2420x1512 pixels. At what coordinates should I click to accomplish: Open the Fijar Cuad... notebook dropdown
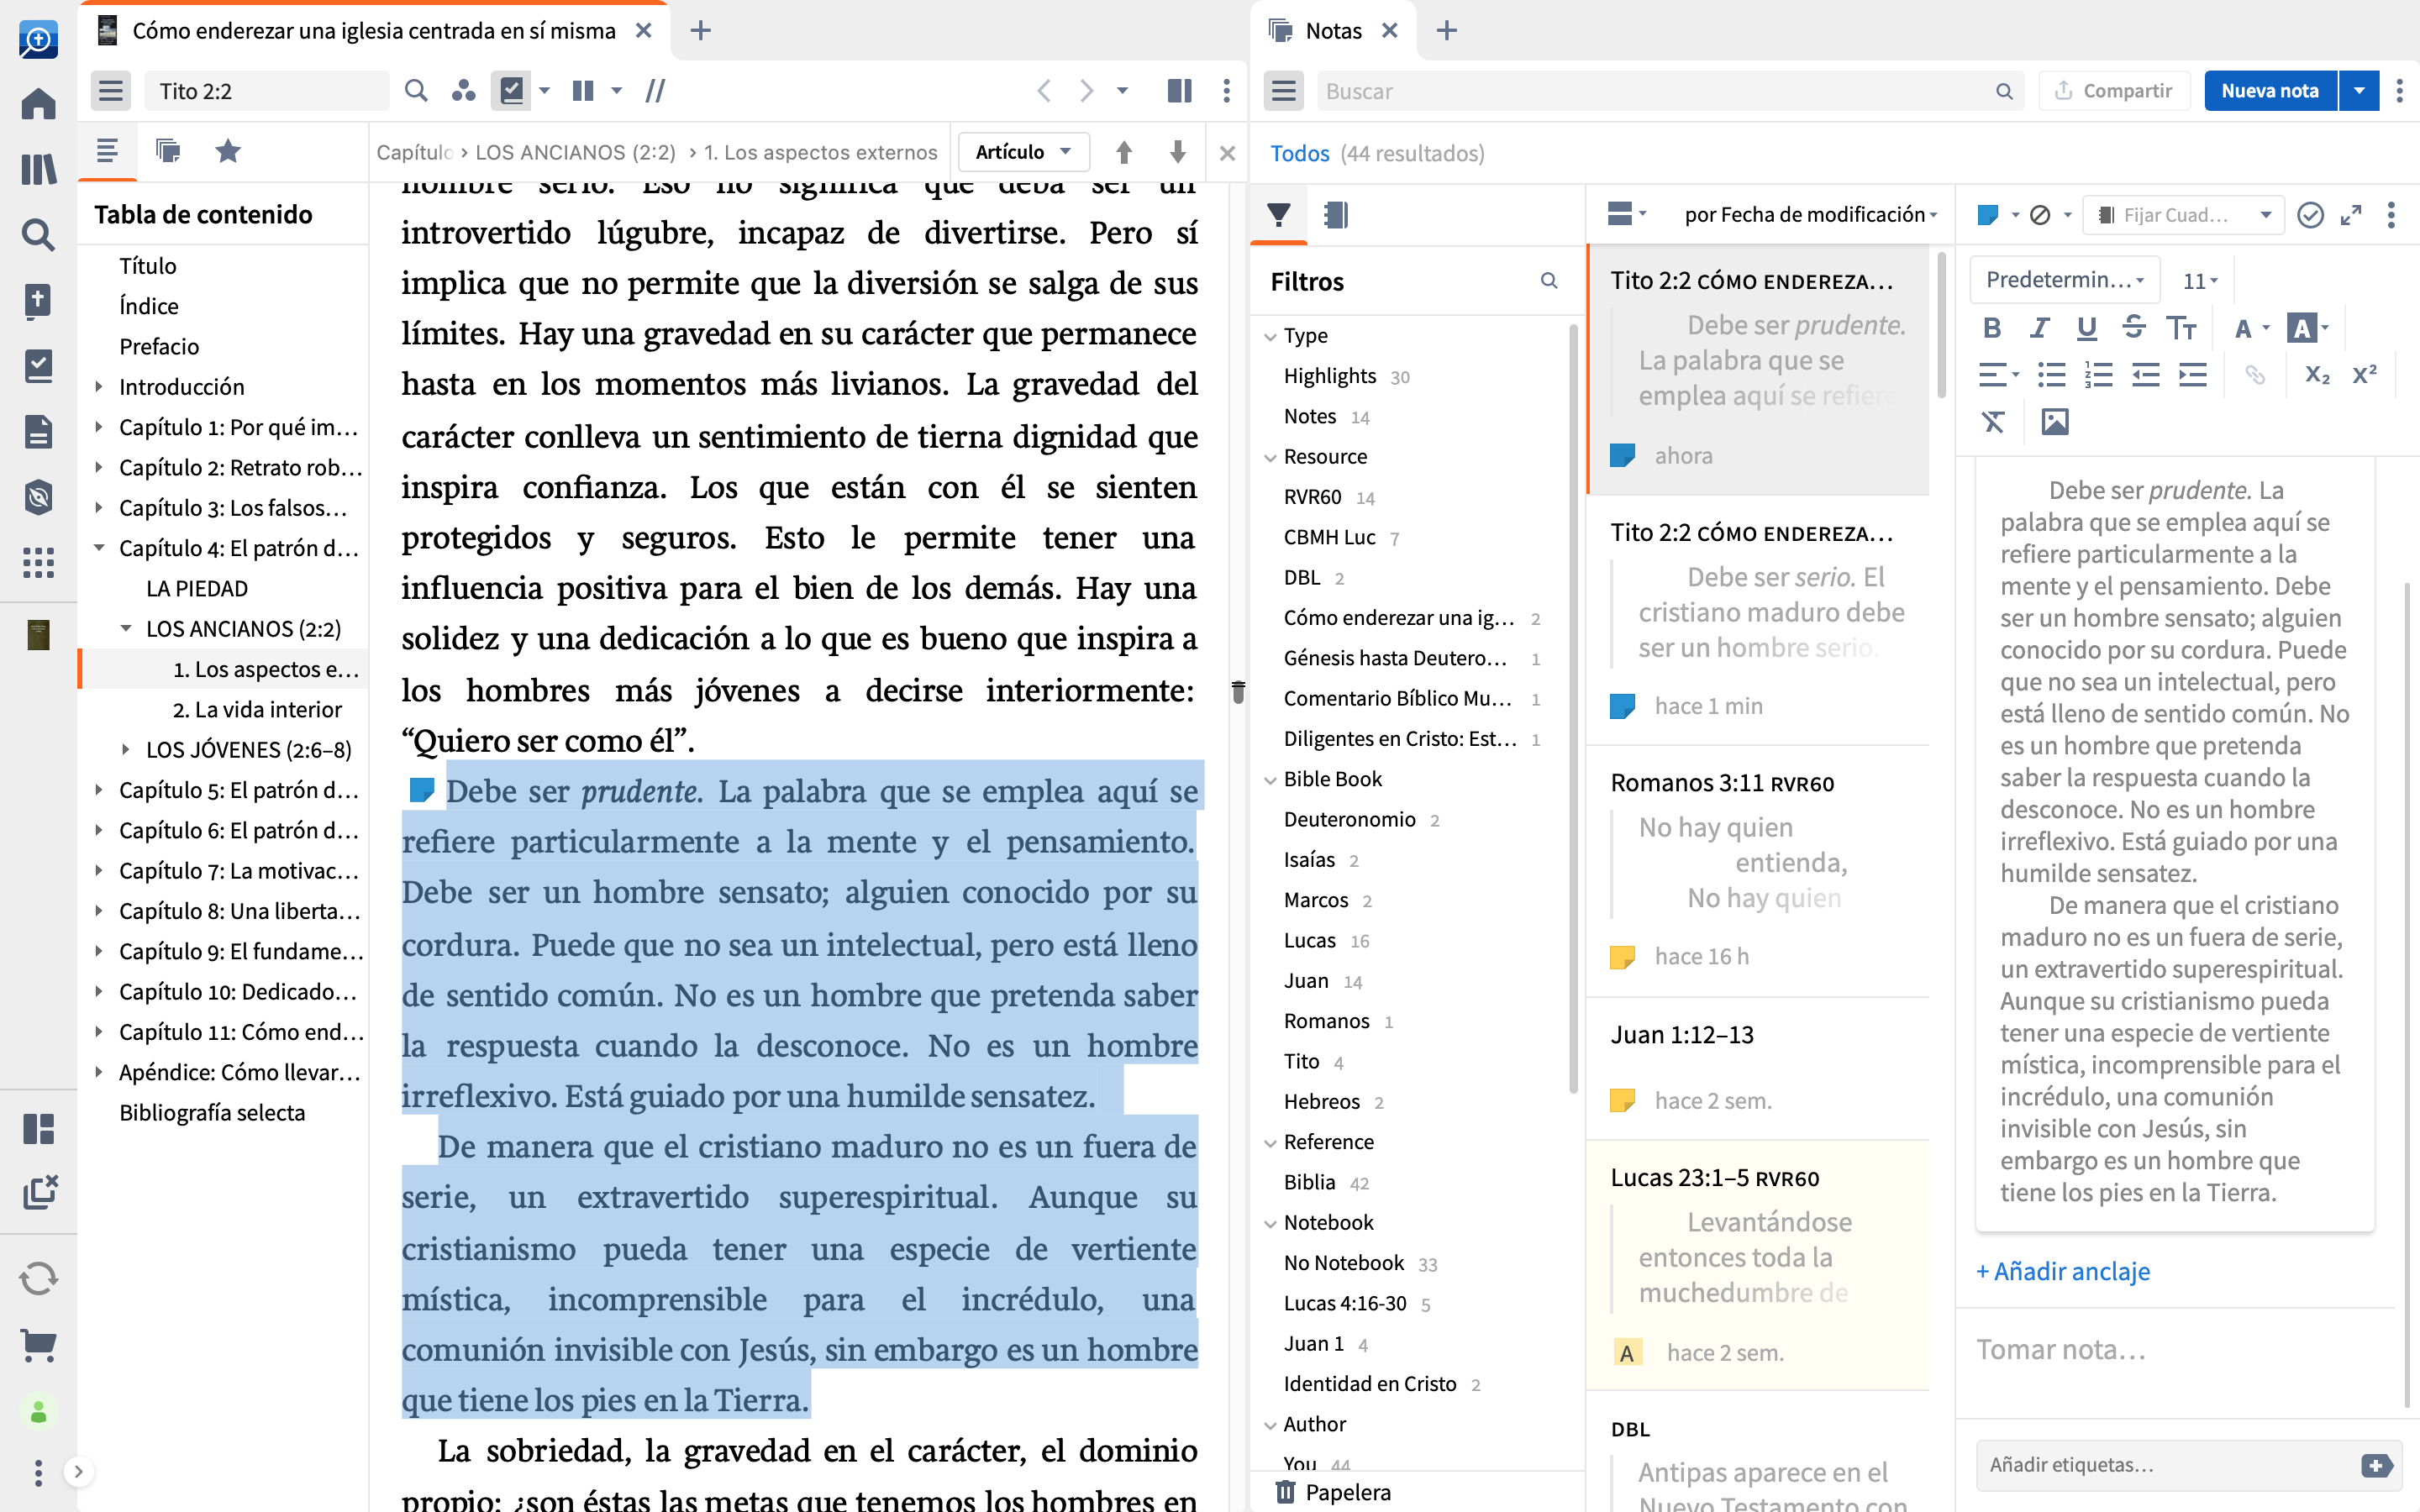coord(2183,215)
